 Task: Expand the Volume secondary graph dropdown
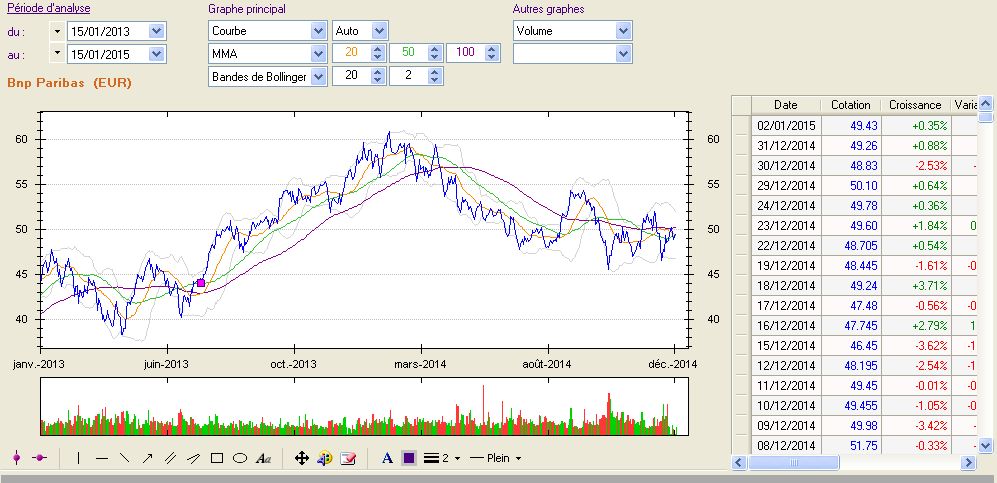[x=624, y=30]
